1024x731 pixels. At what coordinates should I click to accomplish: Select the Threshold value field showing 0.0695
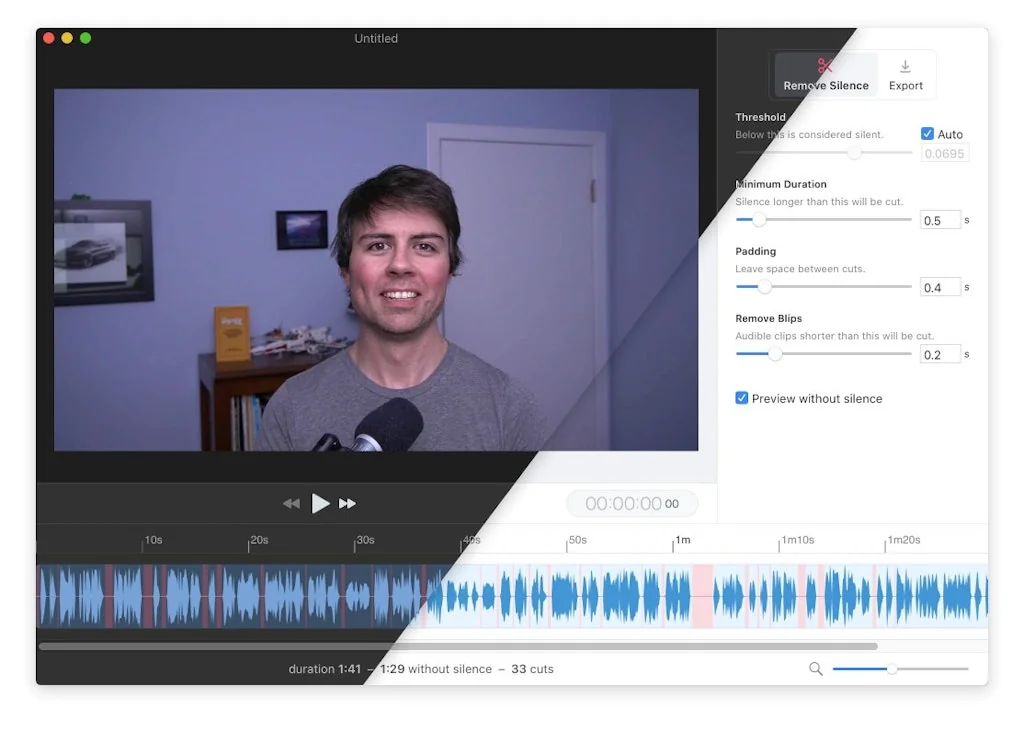click(x=944, y=153)
